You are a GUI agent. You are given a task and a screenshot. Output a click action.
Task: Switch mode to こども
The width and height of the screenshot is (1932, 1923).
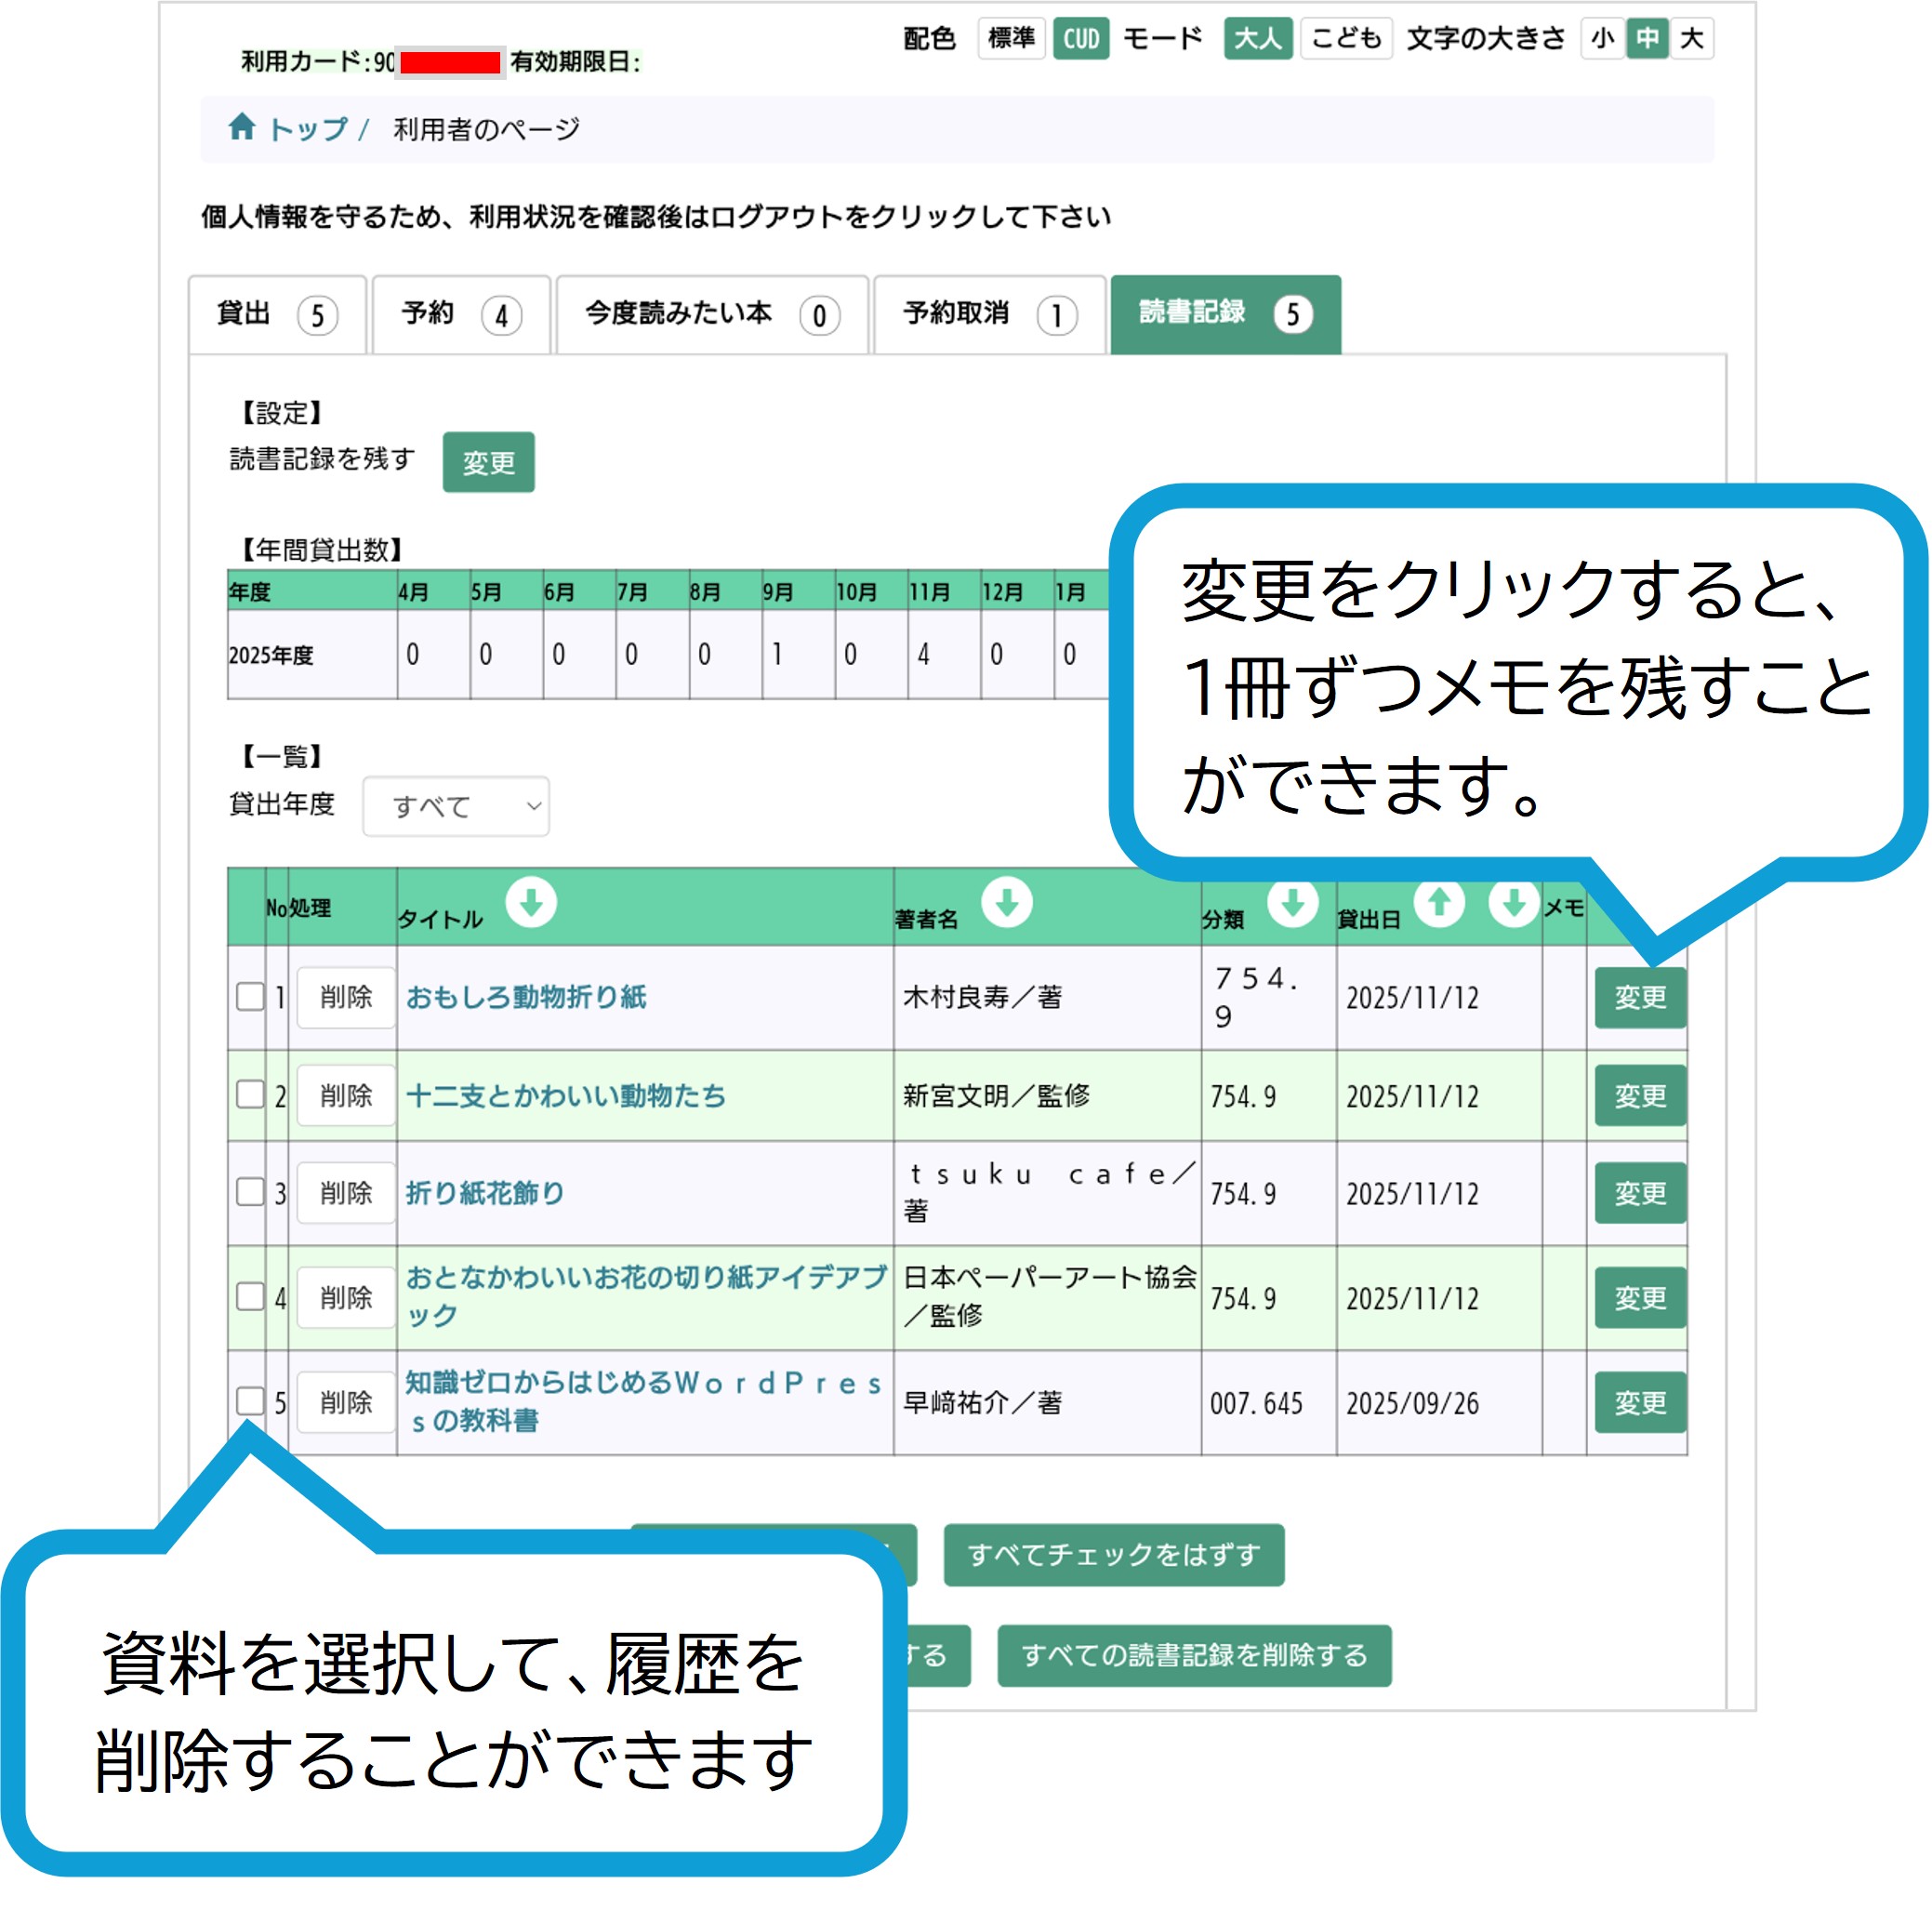tap(1345, 39)
